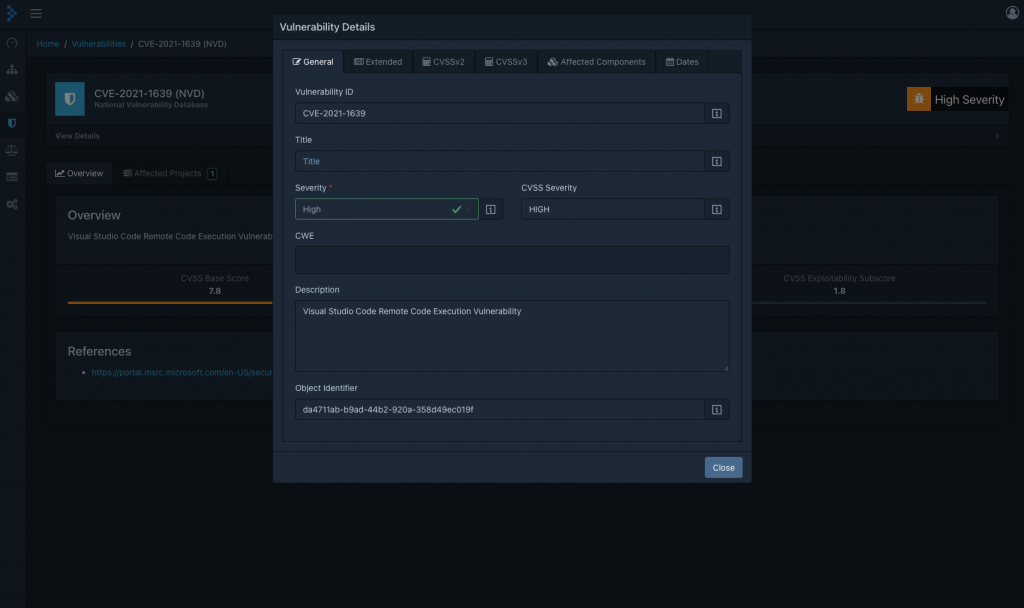Viewport: 1024px width, 608px height.
Task: Click the Vulnerability ID input field
Action: 500,114
